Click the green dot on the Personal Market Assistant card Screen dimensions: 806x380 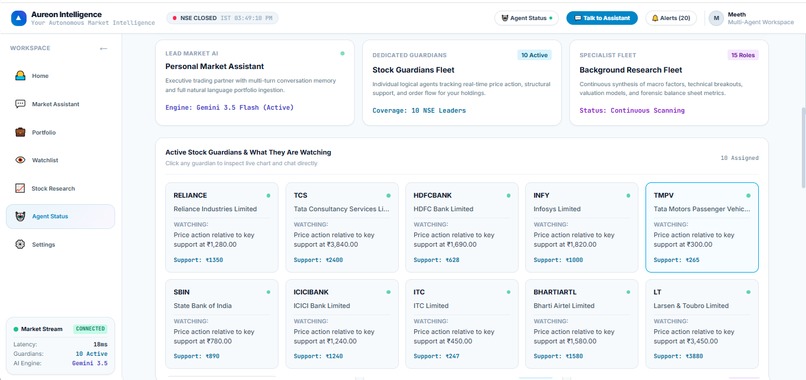point(342,53)
